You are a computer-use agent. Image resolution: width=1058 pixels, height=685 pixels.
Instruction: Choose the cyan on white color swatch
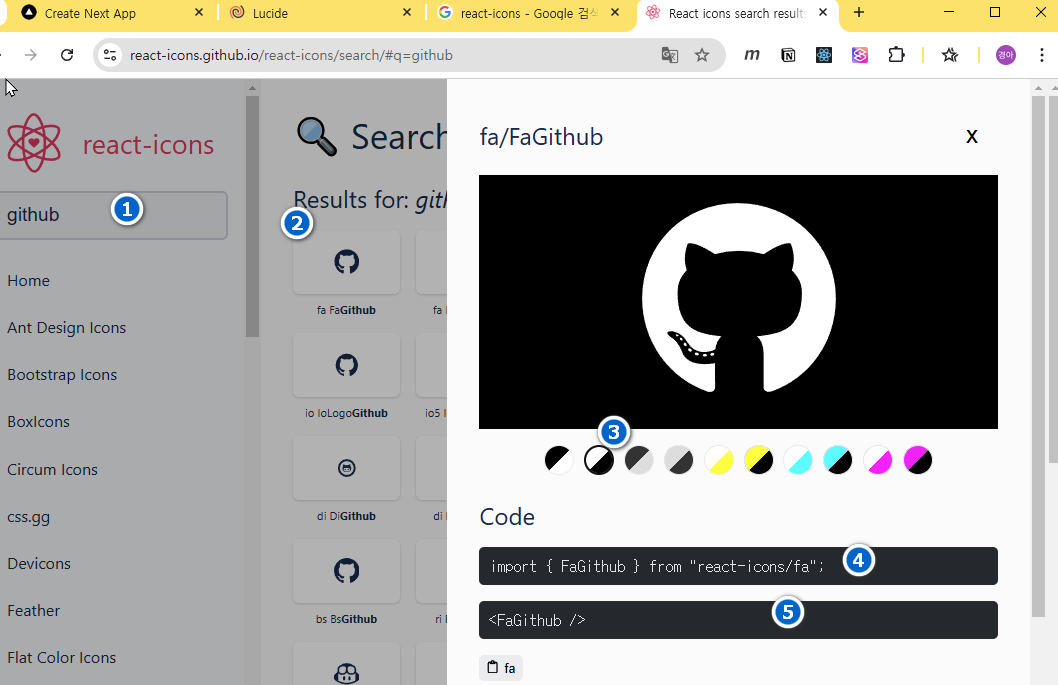tap(798, 460)
